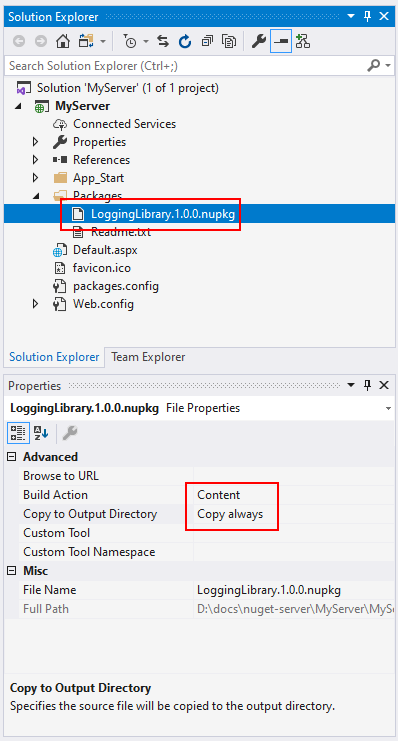Click the Property Pages wrench icon
Image resolution: width=398 pixels, height=741 pixels.
69,432
